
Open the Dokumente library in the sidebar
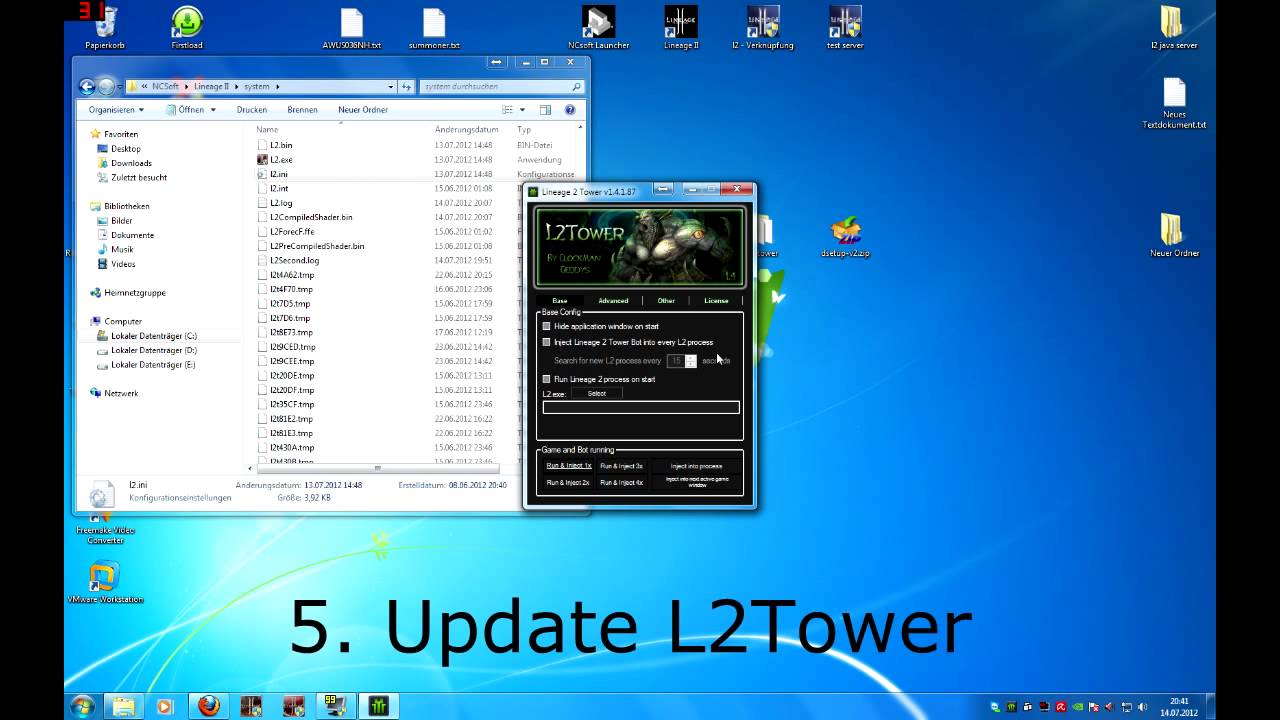tap(133, 235)
